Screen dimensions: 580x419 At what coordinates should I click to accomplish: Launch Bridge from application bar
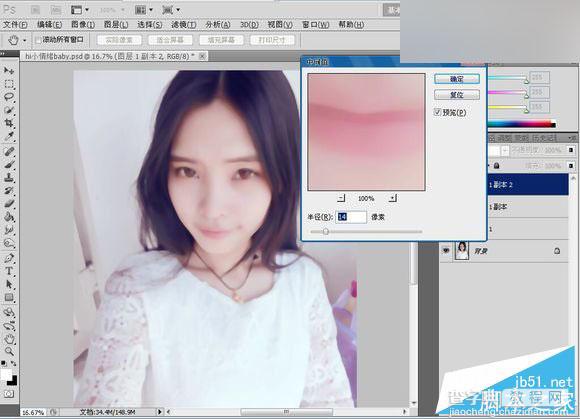pos(36,10)
